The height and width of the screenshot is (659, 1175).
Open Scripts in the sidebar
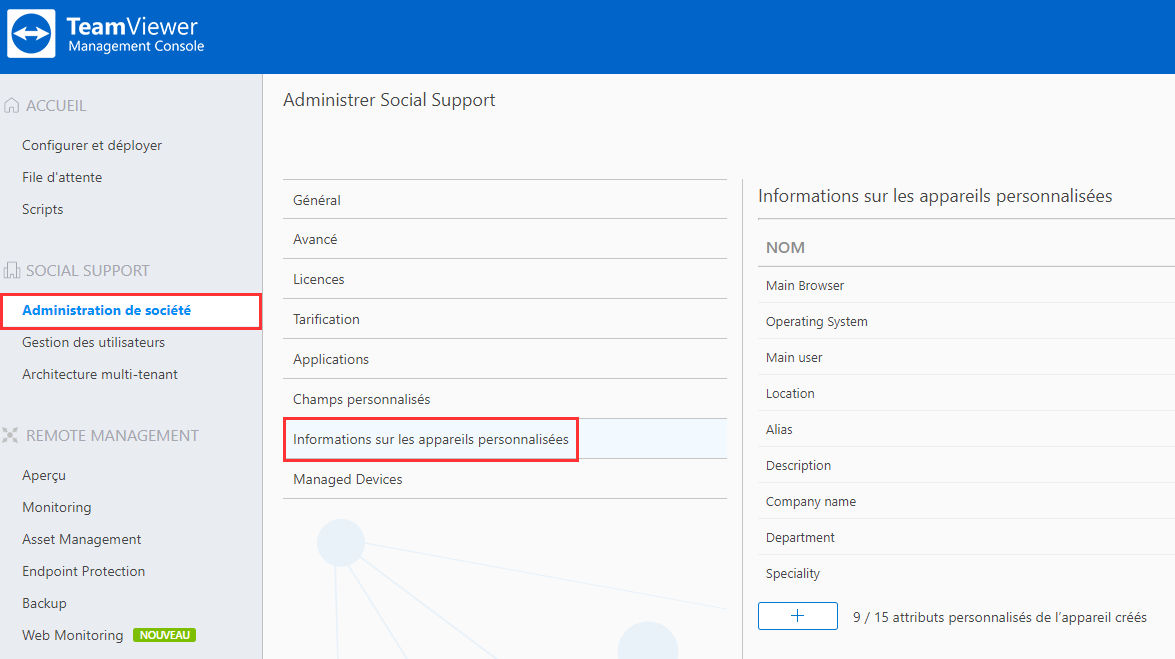42,210
